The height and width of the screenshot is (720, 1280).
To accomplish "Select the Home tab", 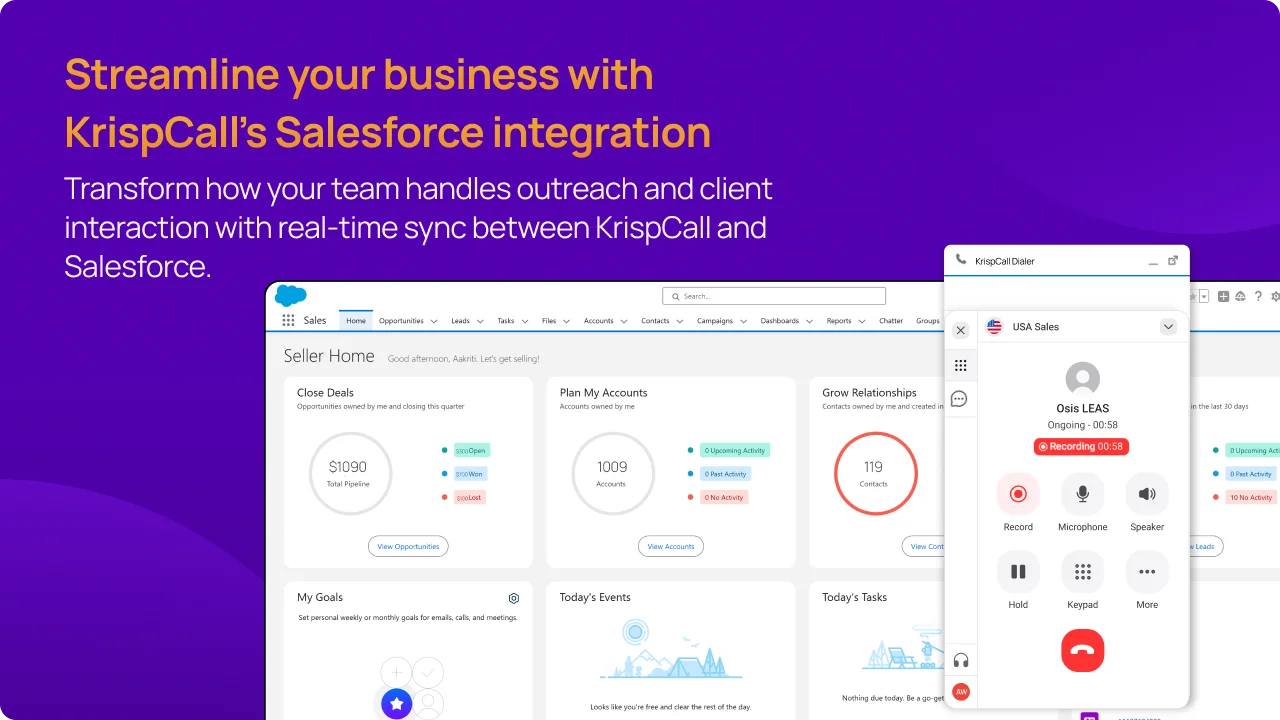I will click(x=356, y=321).
